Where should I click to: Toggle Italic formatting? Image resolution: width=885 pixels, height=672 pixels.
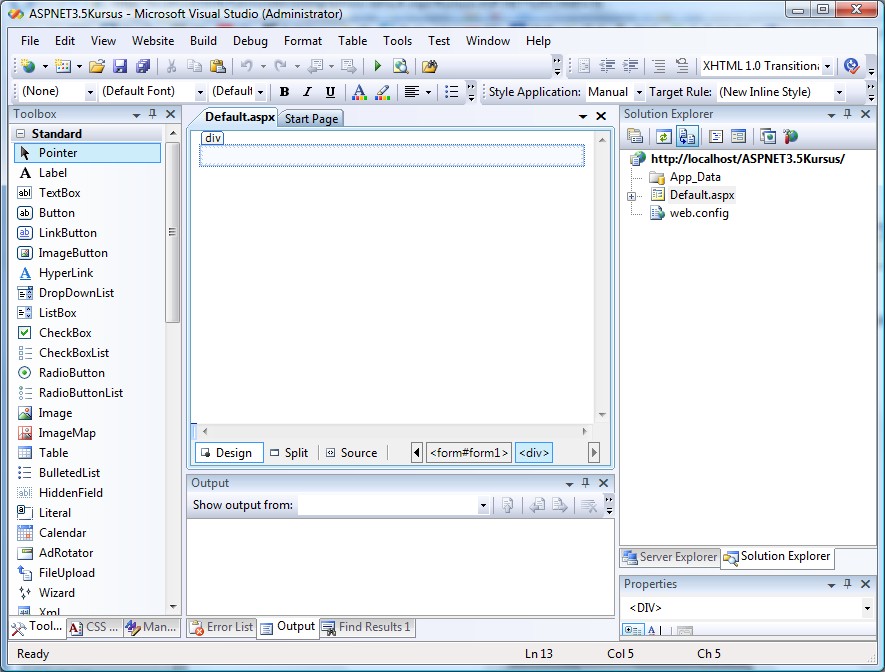[x=306, y=92]
